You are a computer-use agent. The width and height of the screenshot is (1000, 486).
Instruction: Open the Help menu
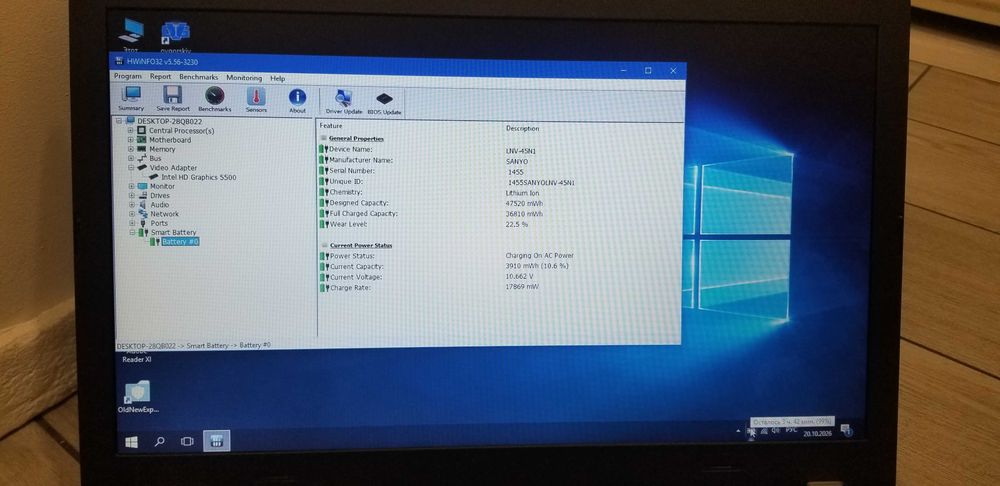[x=277, y=78]
